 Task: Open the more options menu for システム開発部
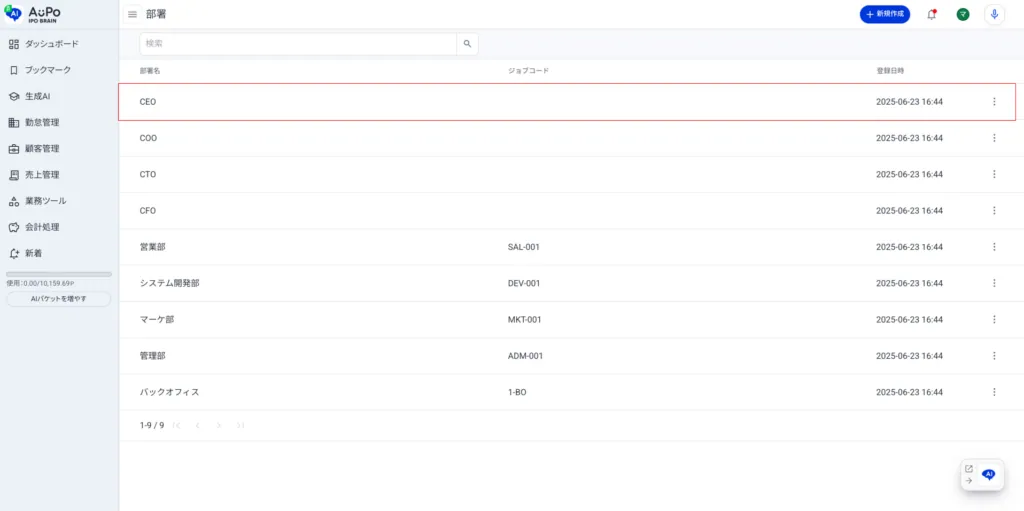click(x=994, y=283)
